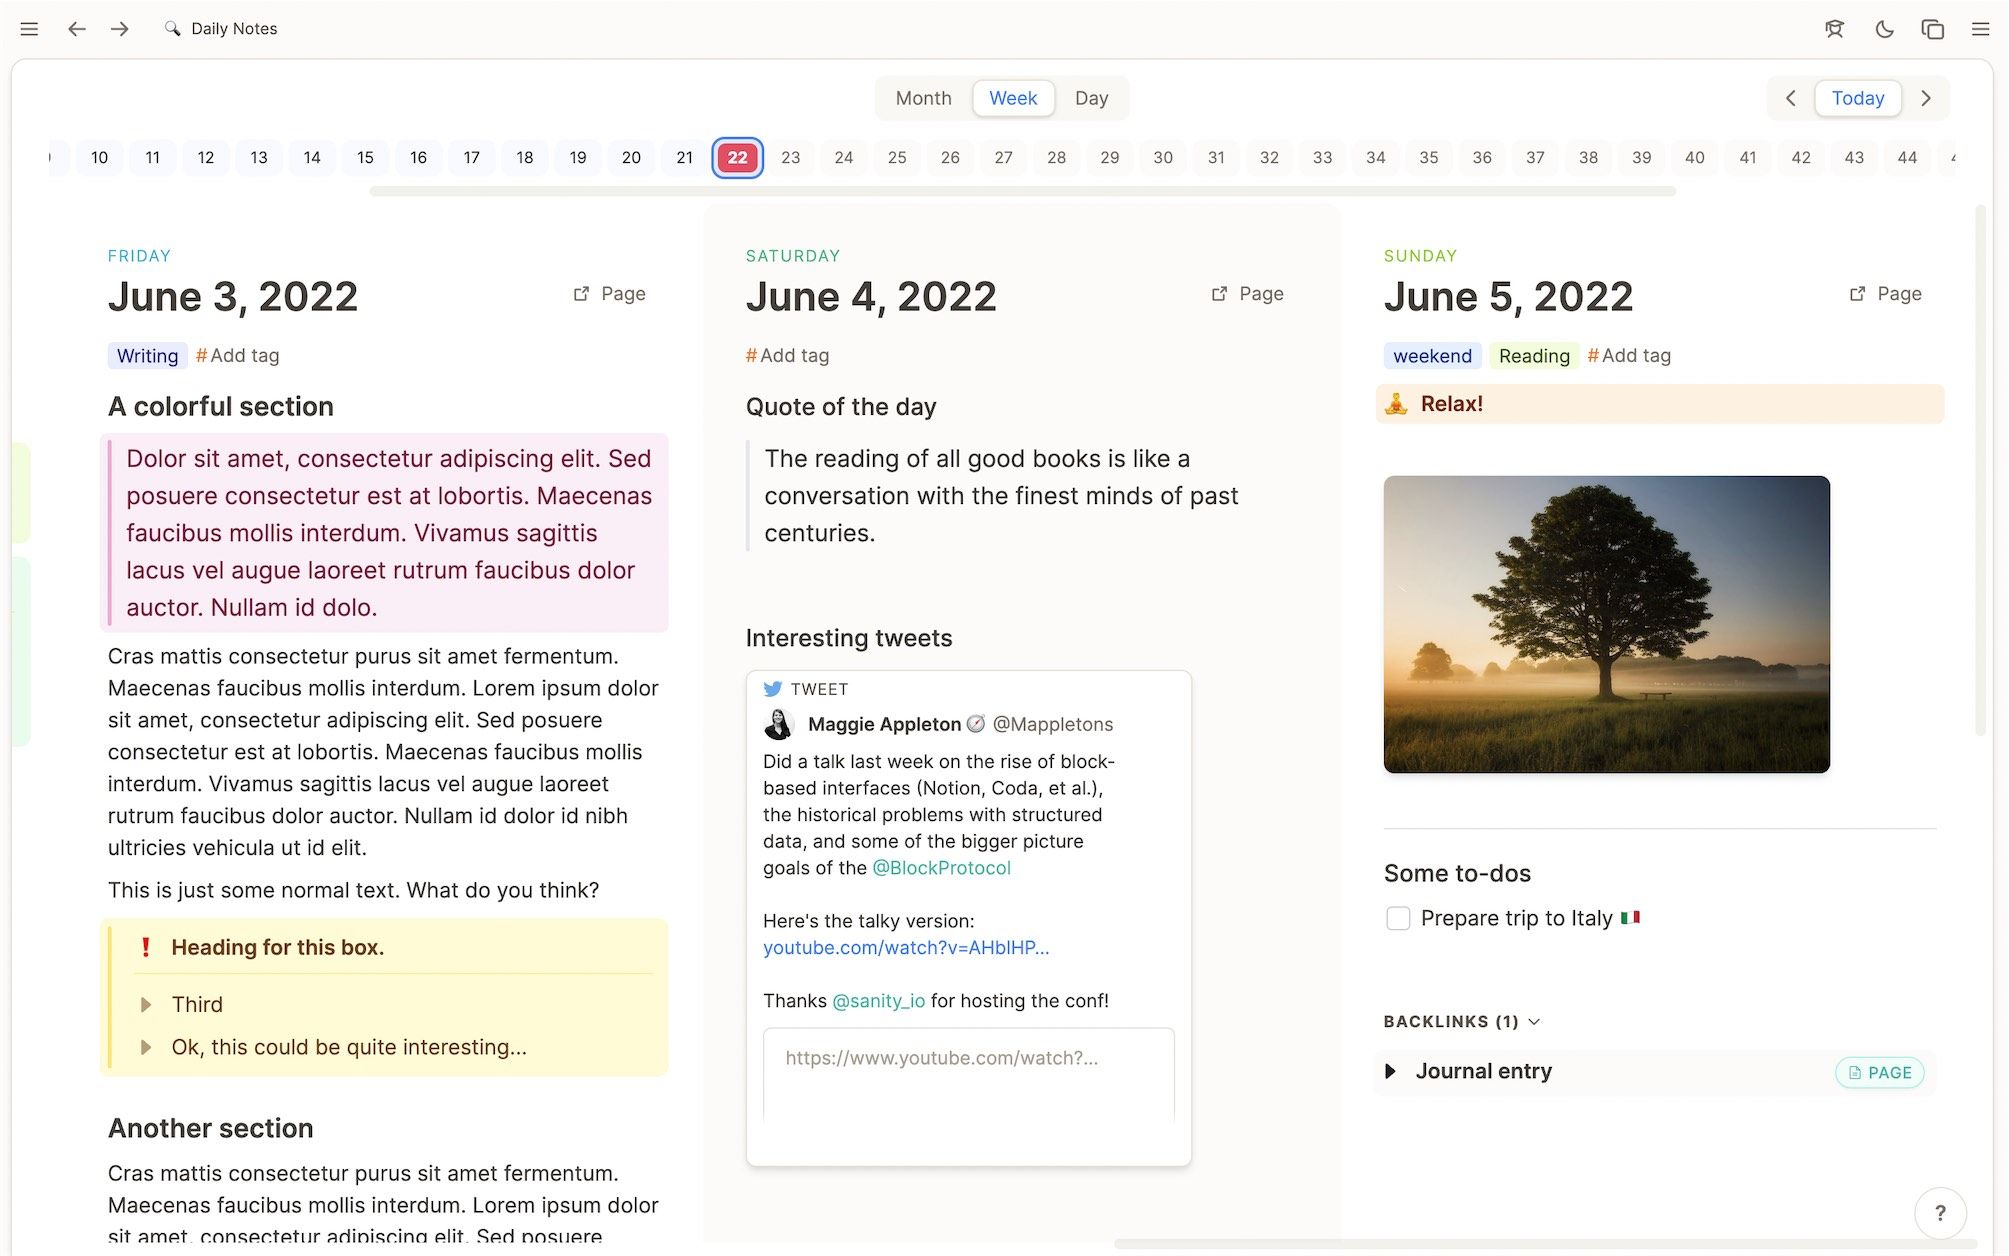Viewport: 2009px width, 1256px height.
Task: Collapse the Backlinks section chevron
Action: (x=1535, y=1021)
